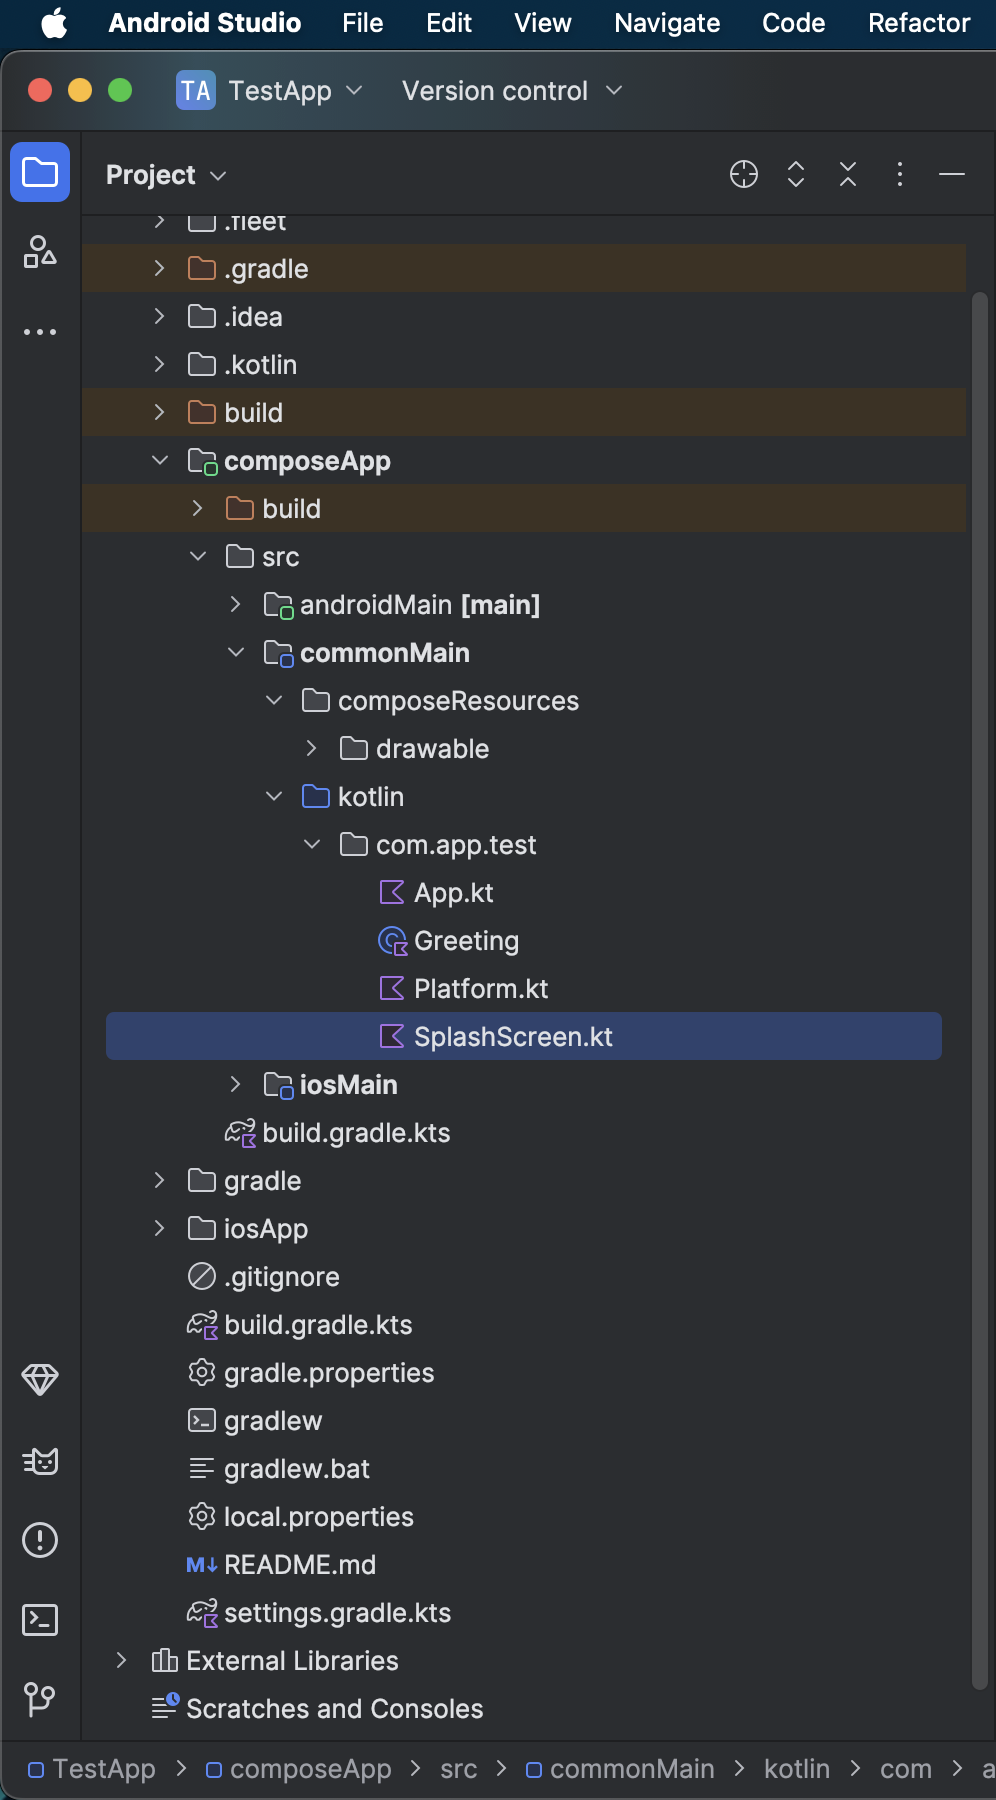Click com in the breadcrumb bar
Viewport: 996px width, 1800px height.
coord(906,1769)
